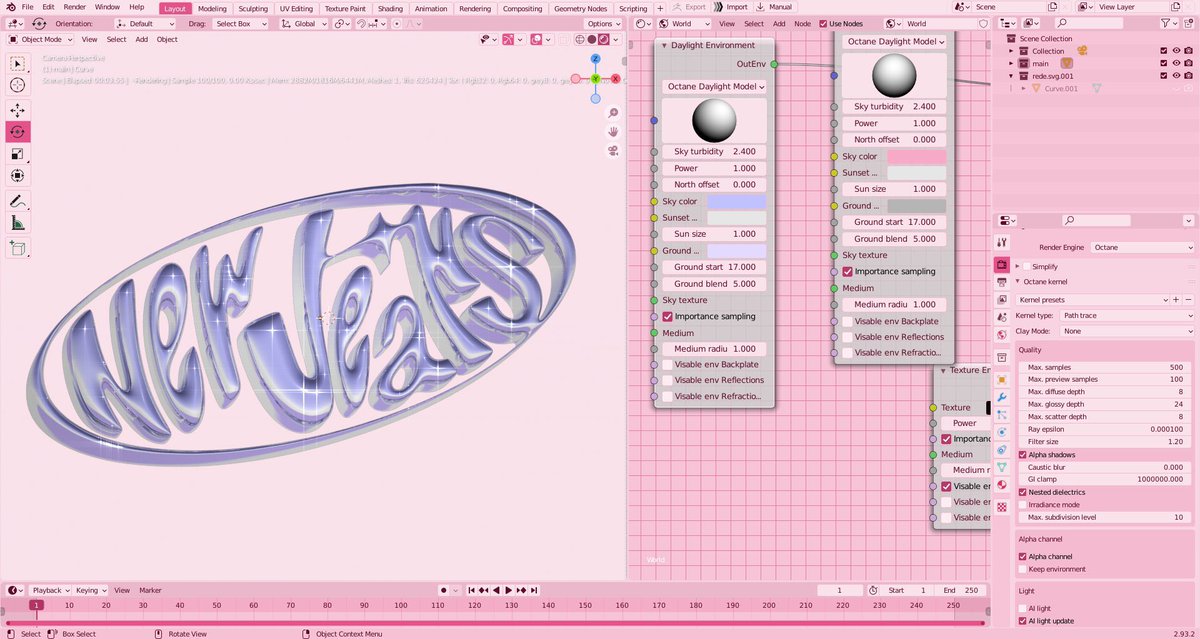The width and height of the screenshot is (1200, 639).
Task: Open the Render properties tab icon
Action: pyautogui.click(x=1002, y=265)
